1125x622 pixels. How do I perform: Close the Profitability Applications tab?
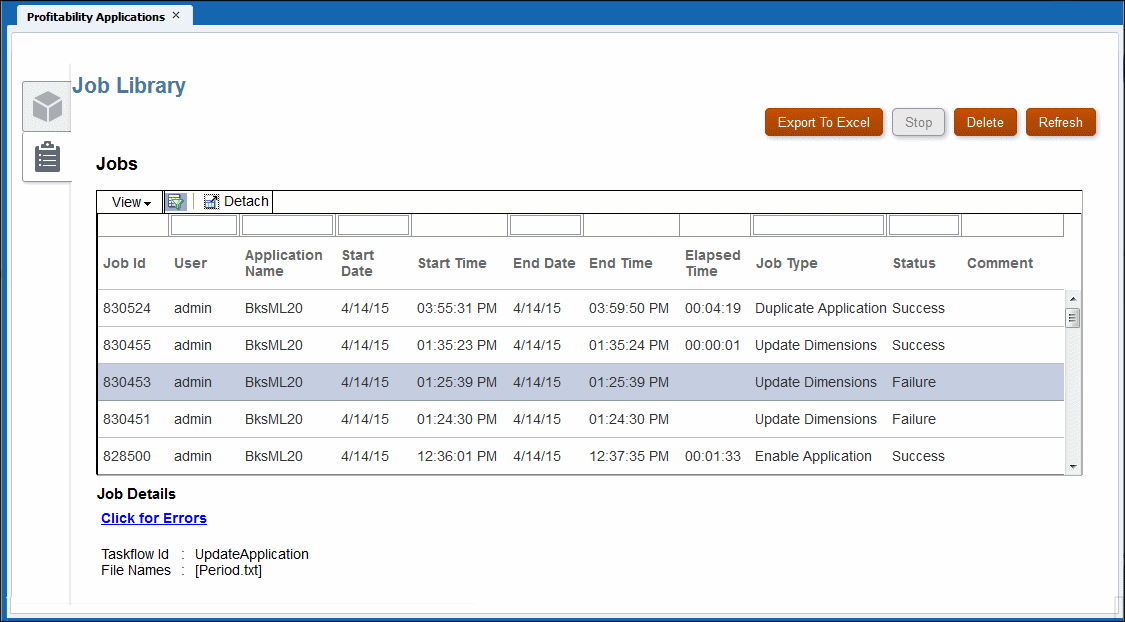coord(177,15)
